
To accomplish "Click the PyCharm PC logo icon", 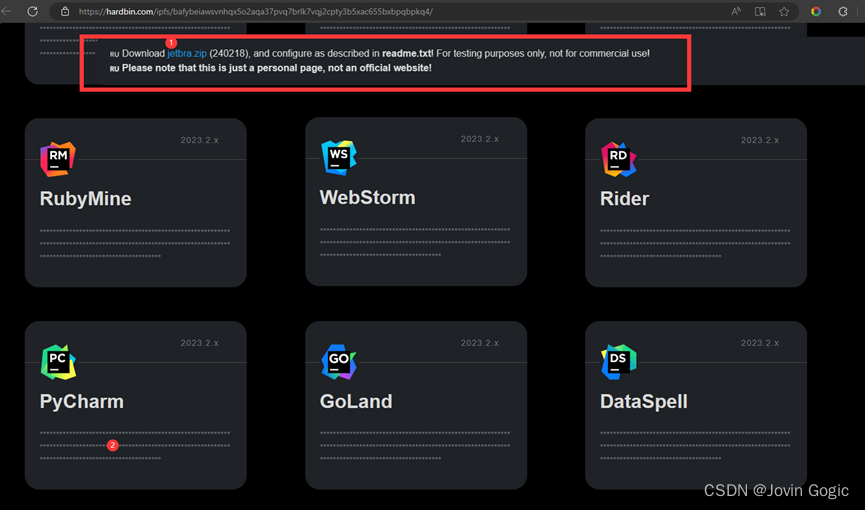I will coord(58,362).
